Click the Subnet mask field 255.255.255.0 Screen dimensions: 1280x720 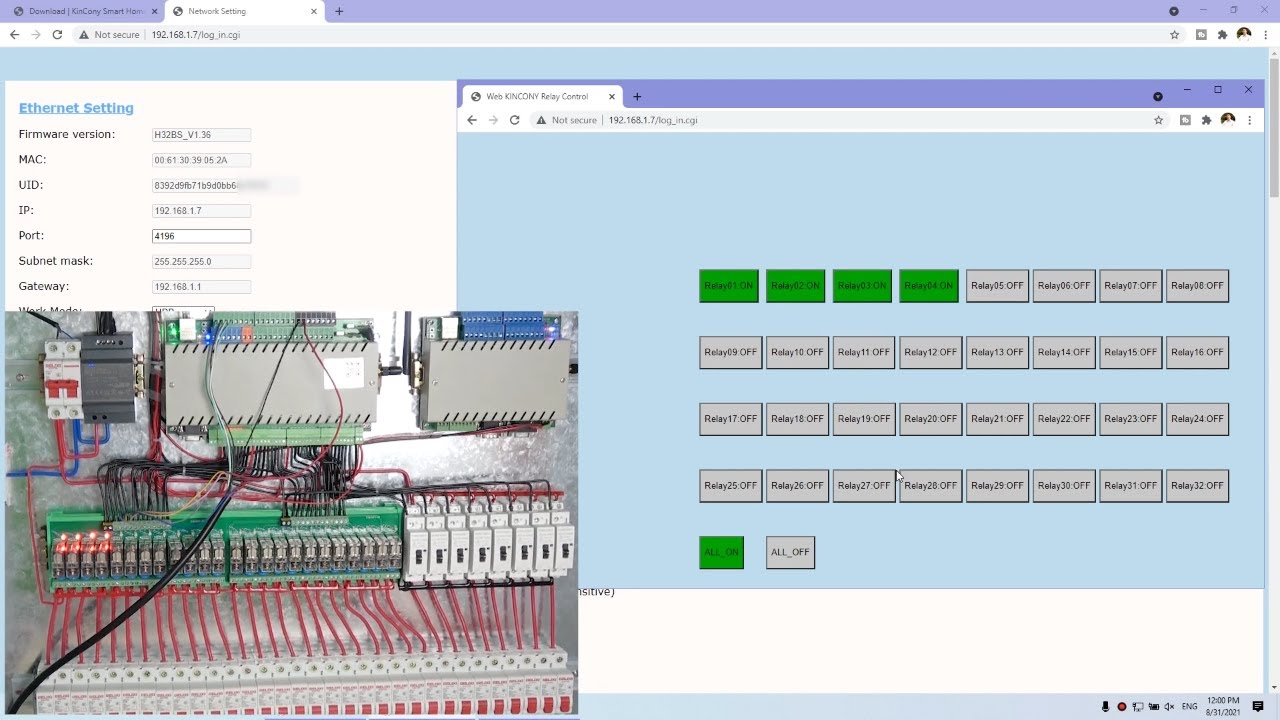tap(201, 261)
